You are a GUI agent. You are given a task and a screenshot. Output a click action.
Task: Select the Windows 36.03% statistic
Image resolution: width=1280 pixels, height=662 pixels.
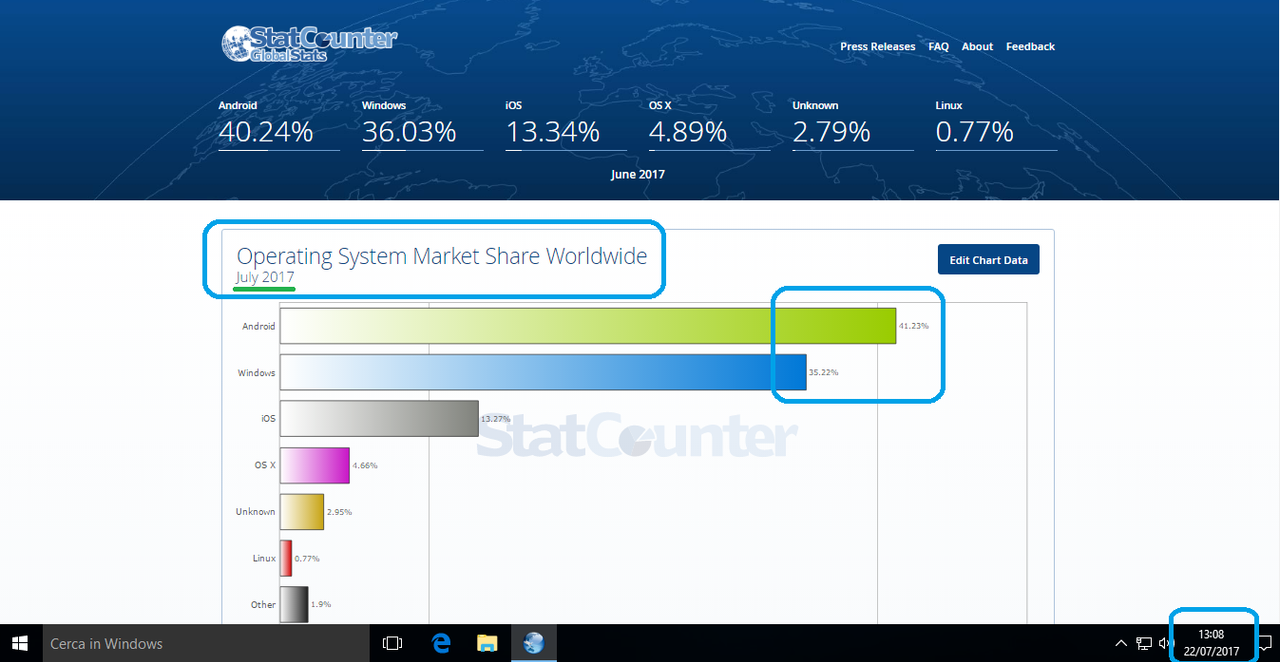pos(422,124)
